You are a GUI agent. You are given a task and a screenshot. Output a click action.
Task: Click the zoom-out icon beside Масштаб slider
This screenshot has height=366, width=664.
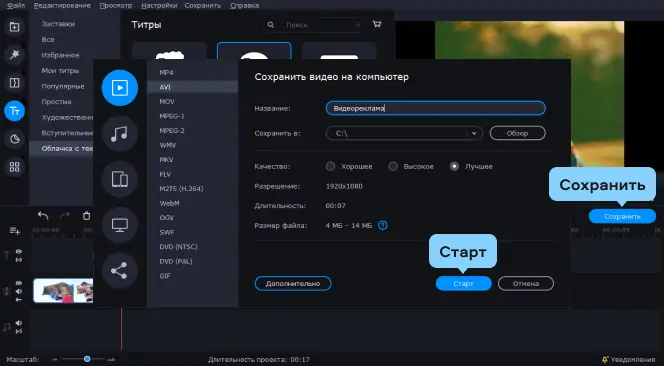(x=54, y=360)
